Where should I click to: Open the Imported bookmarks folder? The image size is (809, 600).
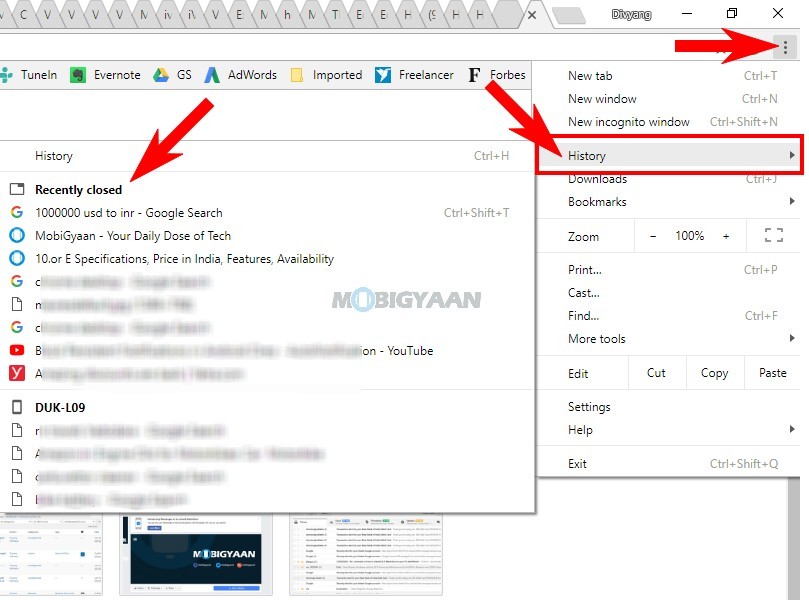click(x=326, y=75)
